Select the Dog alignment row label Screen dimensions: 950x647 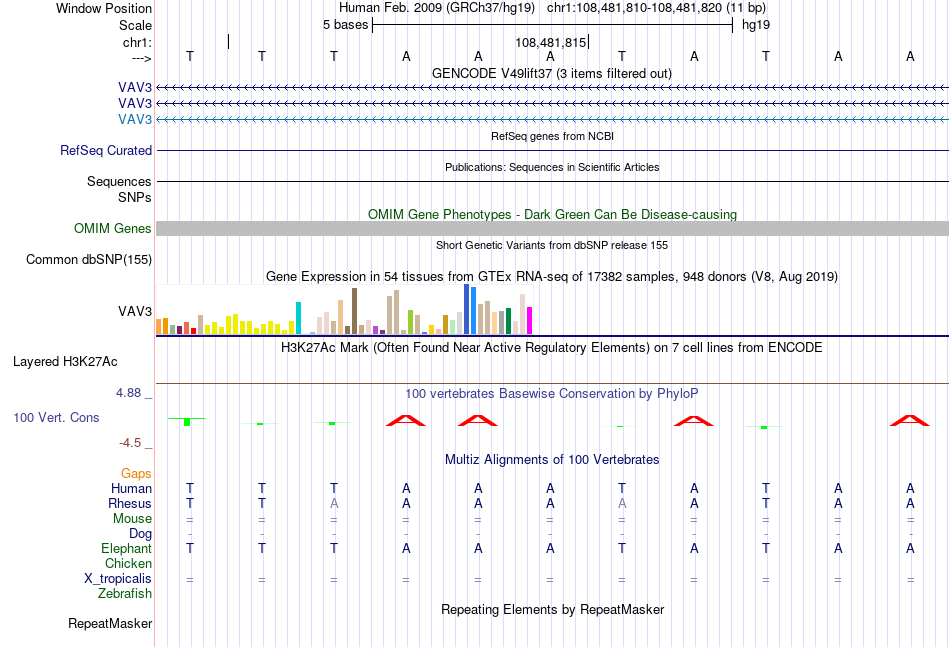click(x=140, y=534)
